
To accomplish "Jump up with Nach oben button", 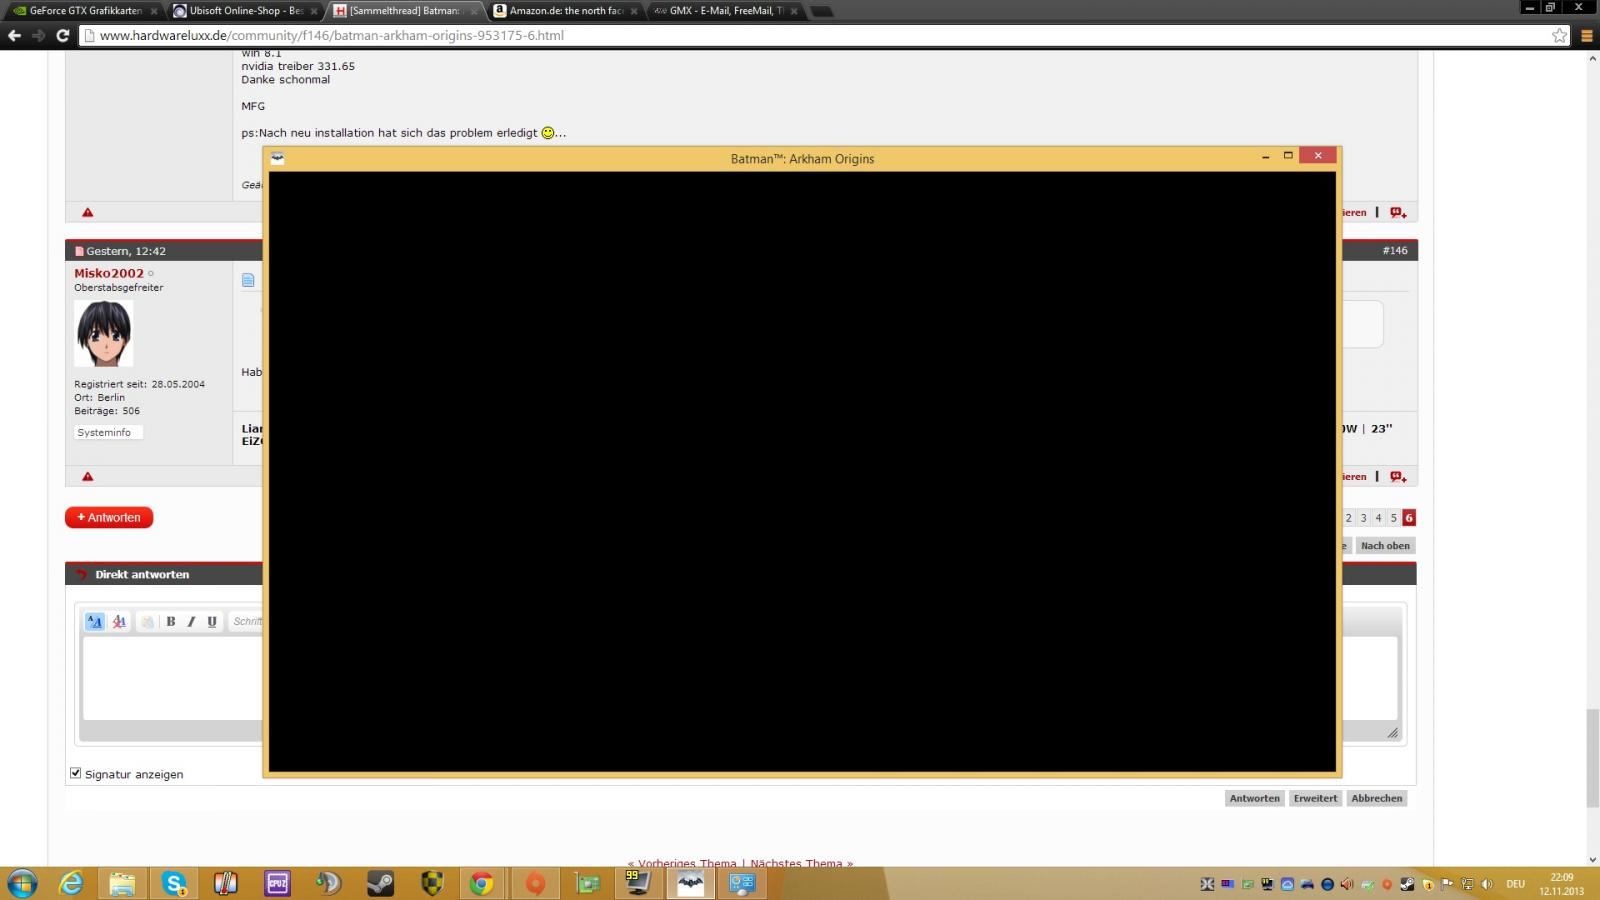I will pos(1385,545).
